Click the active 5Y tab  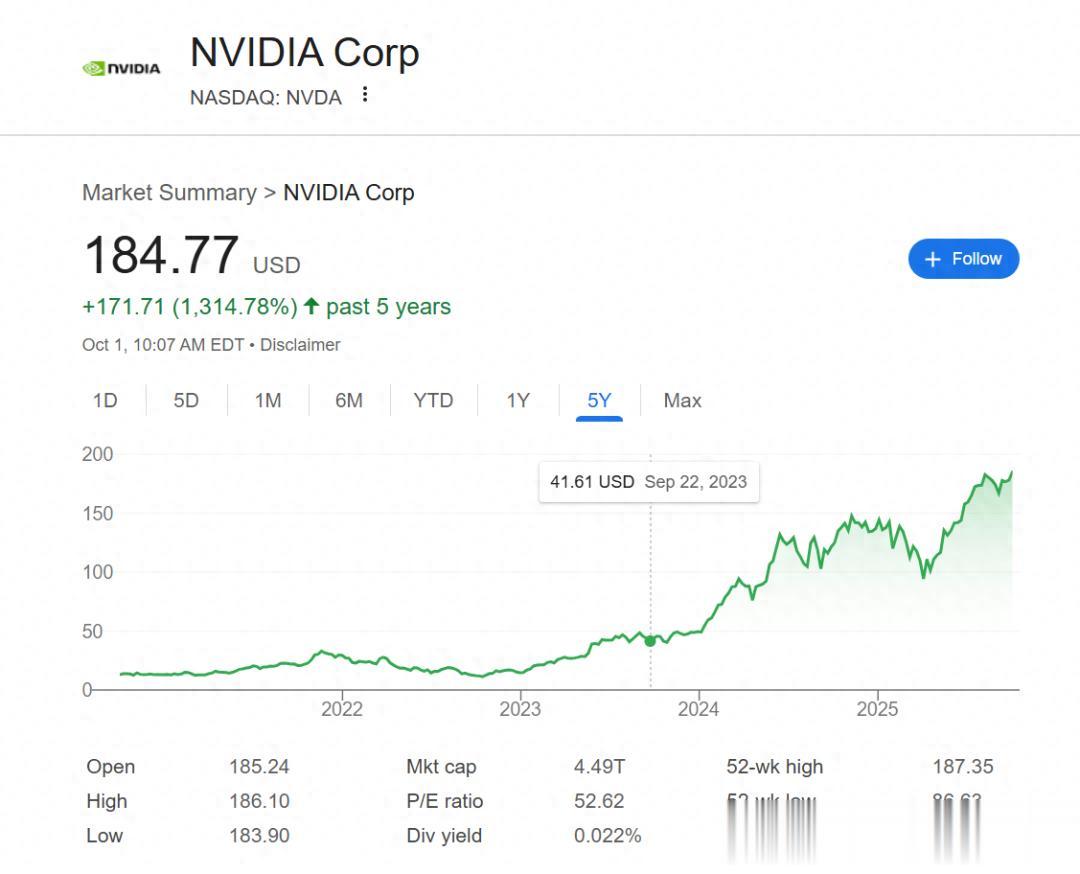[x=599, y=401]
